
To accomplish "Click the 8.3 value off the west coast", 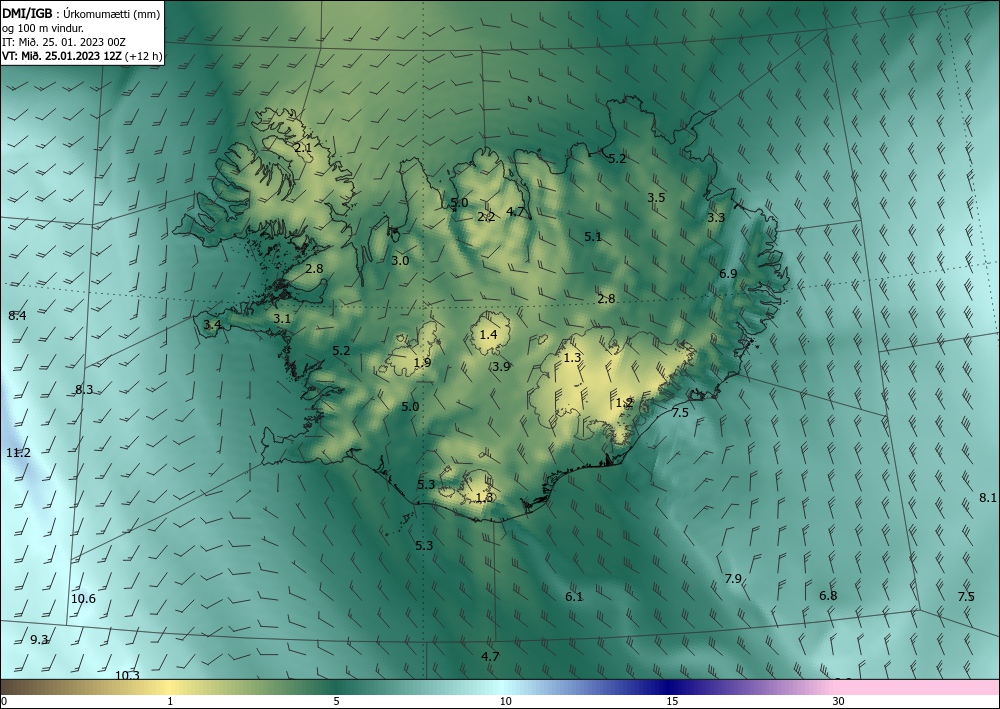I will (84, 390).
